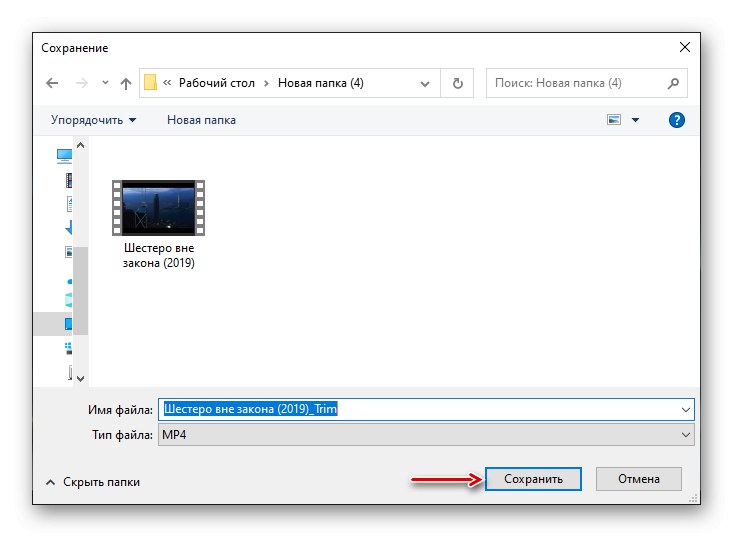Open the Тип файла MP4 combo box
The width and height of the screenshot is (733, 537).
[426, 435]
